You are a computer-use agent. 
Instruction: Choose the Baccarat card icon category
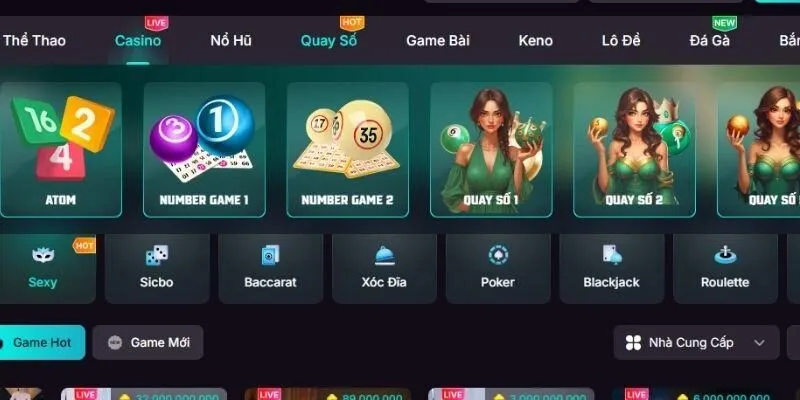tap(270, 255)
